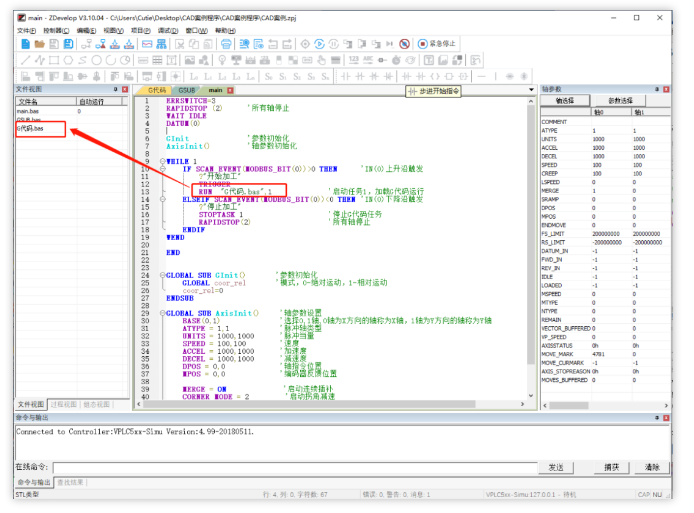Collapse the ELSEIF SCAN_EVENT code block

pyautogui.click(x=162, y=200)
